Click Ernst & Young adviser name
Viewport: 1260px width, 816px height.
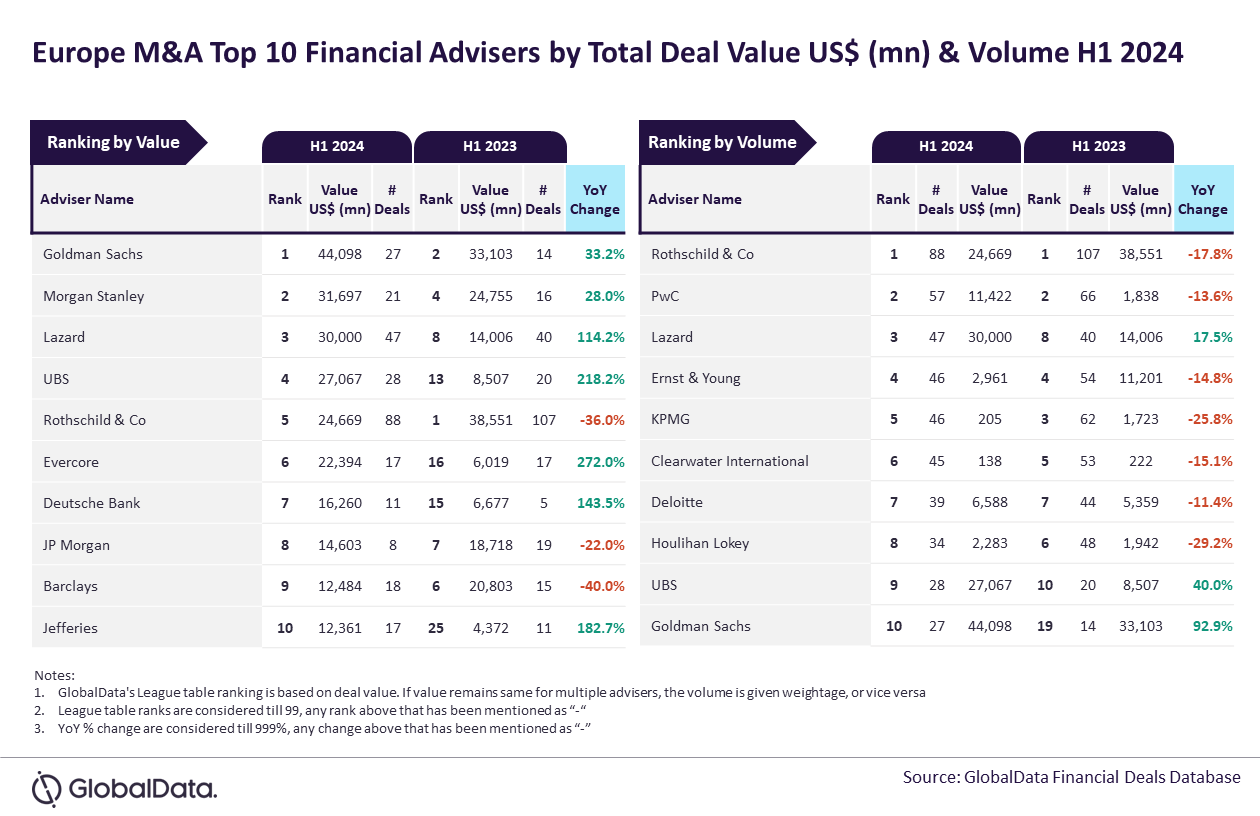[x=698, y=378]
